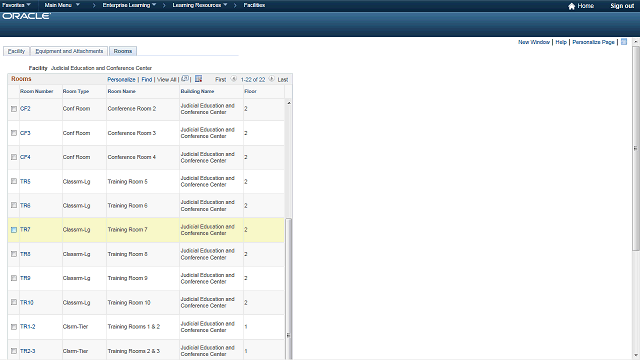Image resolution: width=640 pixels, height=360 pixels.
Task: Open room TR5 link
Action: (x=25, y=181)
